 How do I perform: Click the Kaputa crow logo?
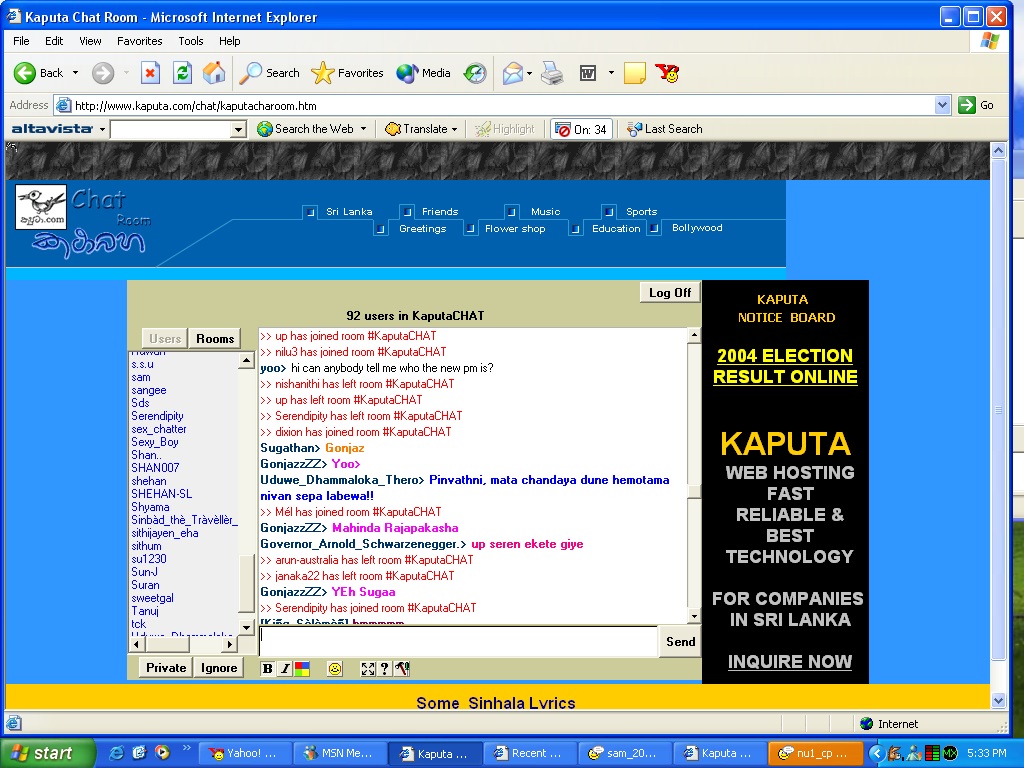40,207
